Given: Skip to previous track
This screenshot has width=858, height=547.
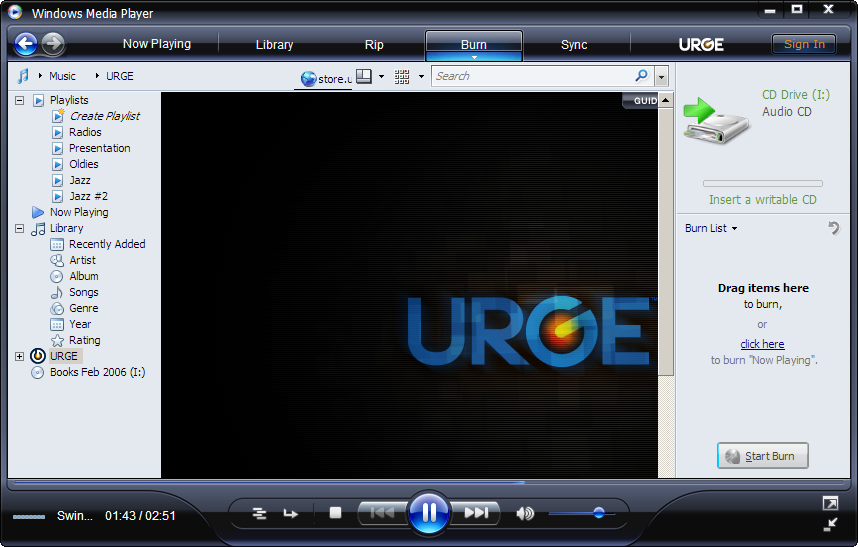Looking at the screenshot, I should coord(382,513).
